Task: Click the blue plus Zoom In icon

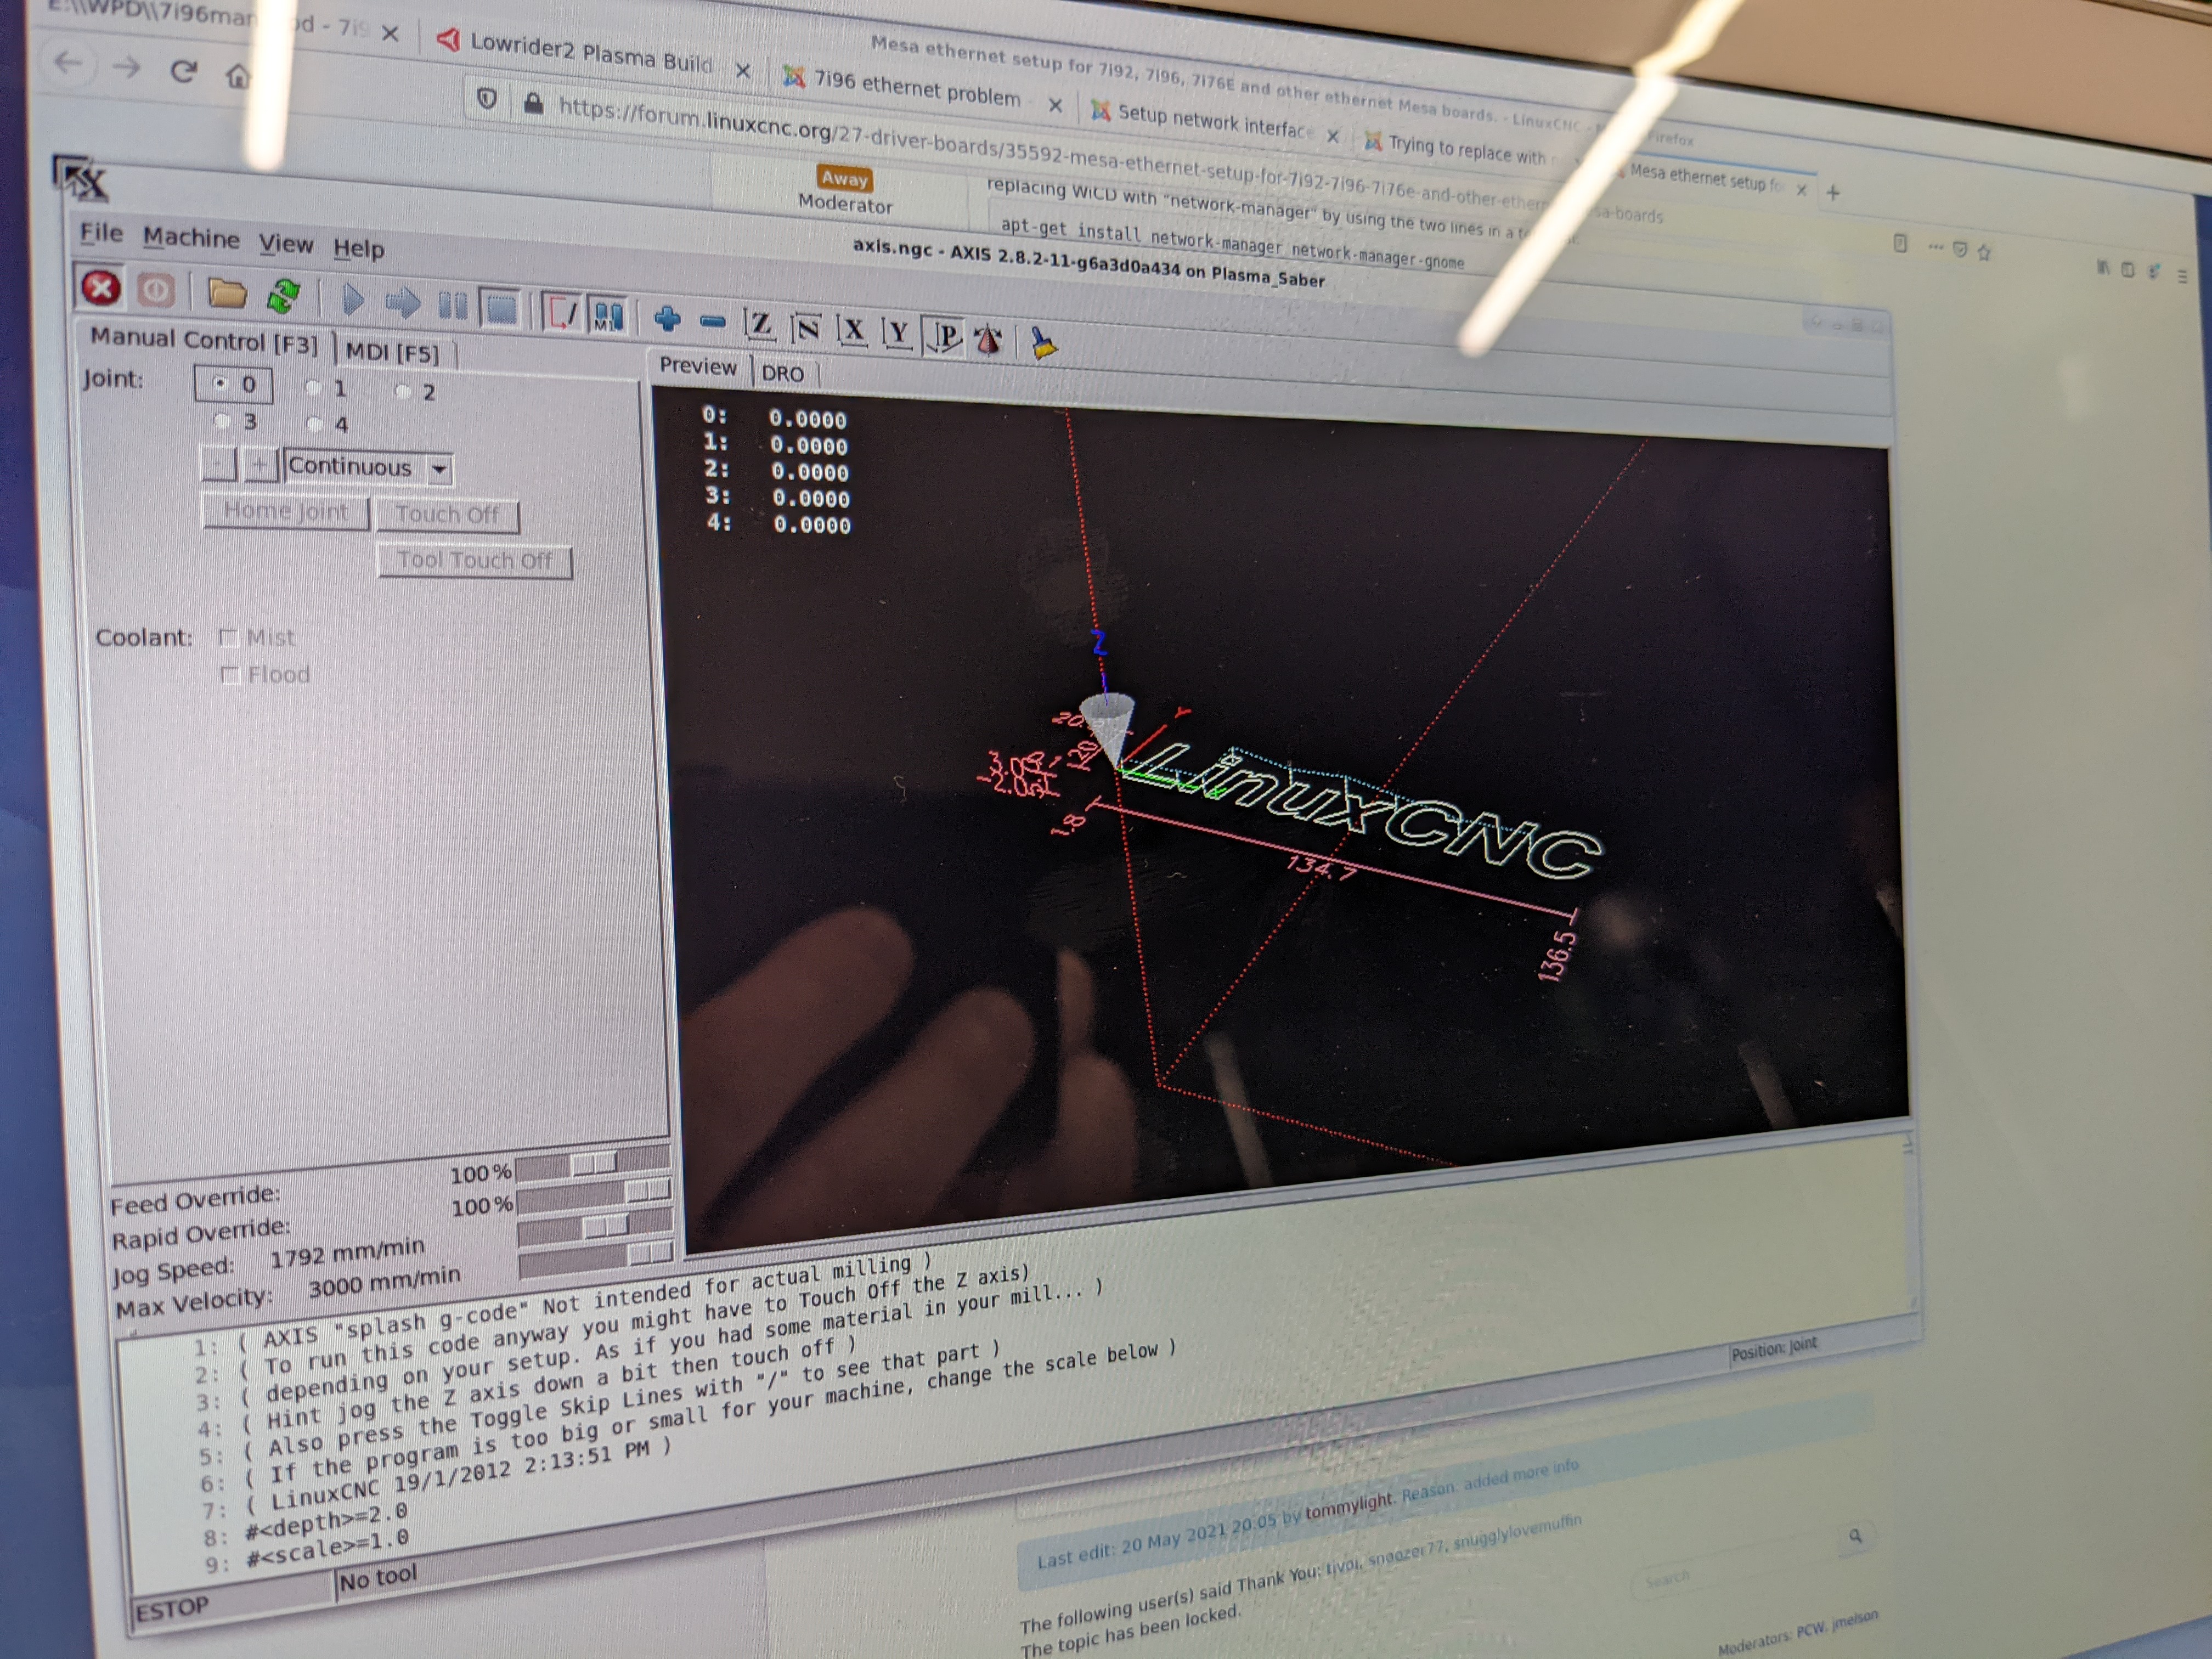Action: [667, 319]
